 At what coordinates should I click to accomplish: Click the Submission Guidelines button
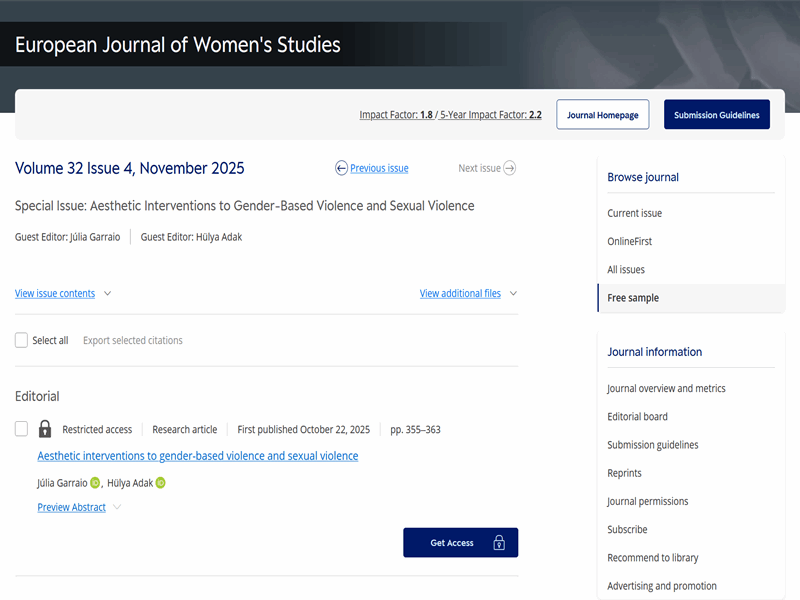[x=716, y=115]
